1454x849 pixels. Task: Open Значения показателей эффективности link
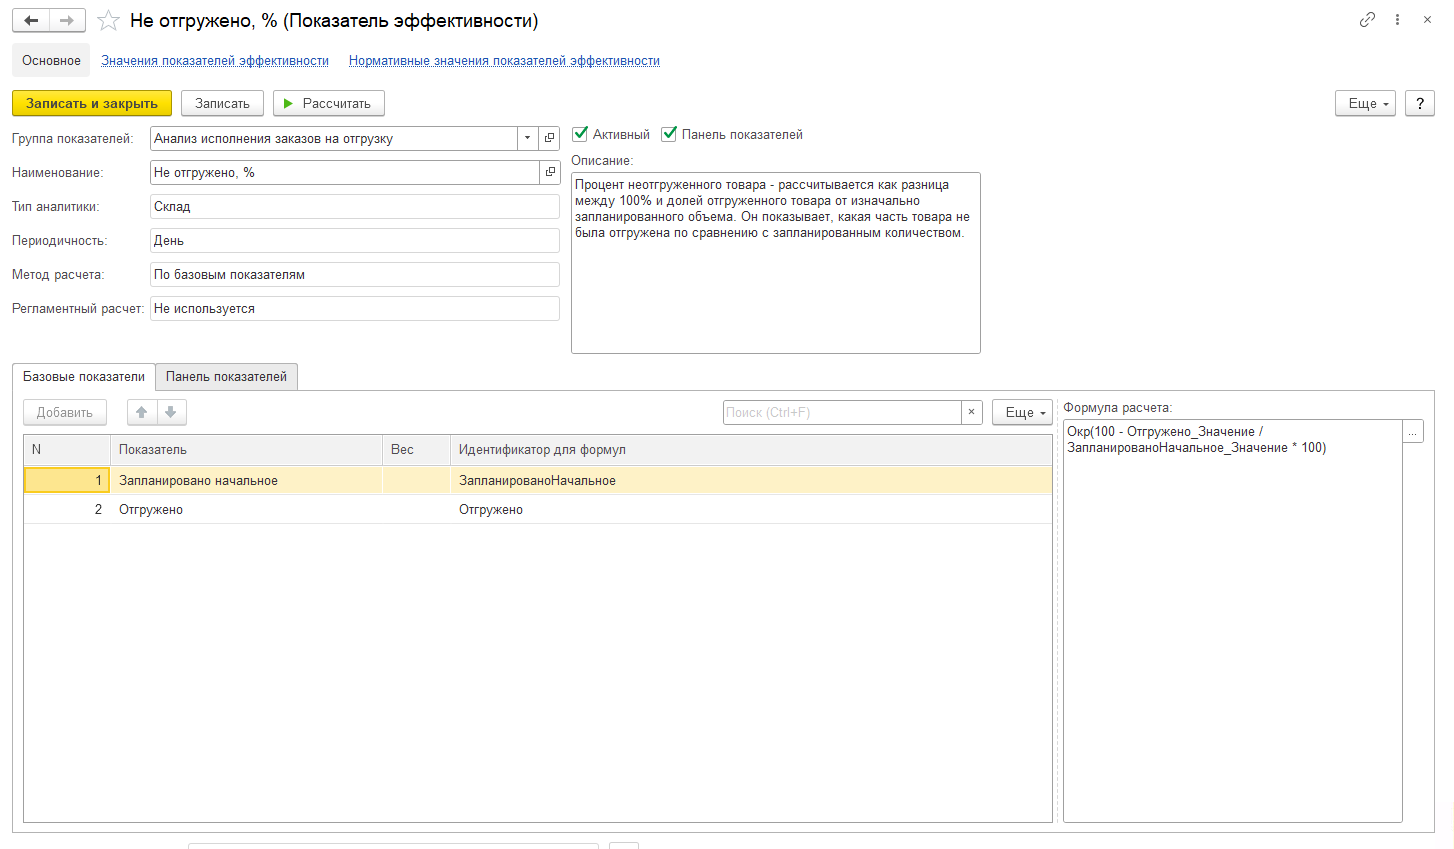[215, 61]
